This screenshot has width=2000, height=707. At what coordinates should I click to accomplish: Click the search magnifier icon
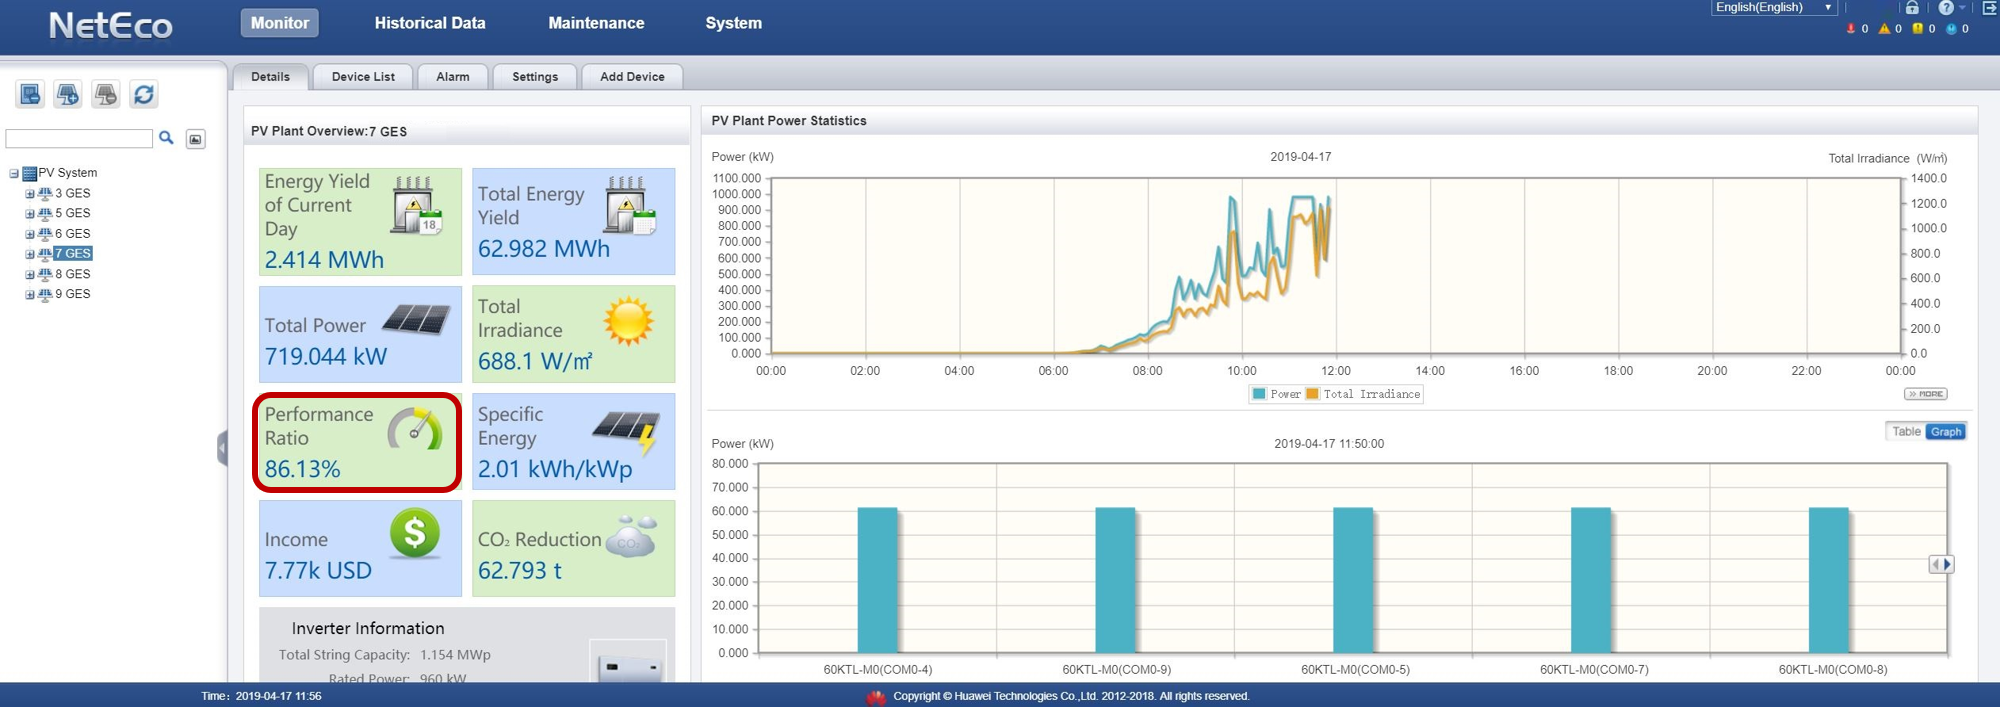click(x=167, y=138)
